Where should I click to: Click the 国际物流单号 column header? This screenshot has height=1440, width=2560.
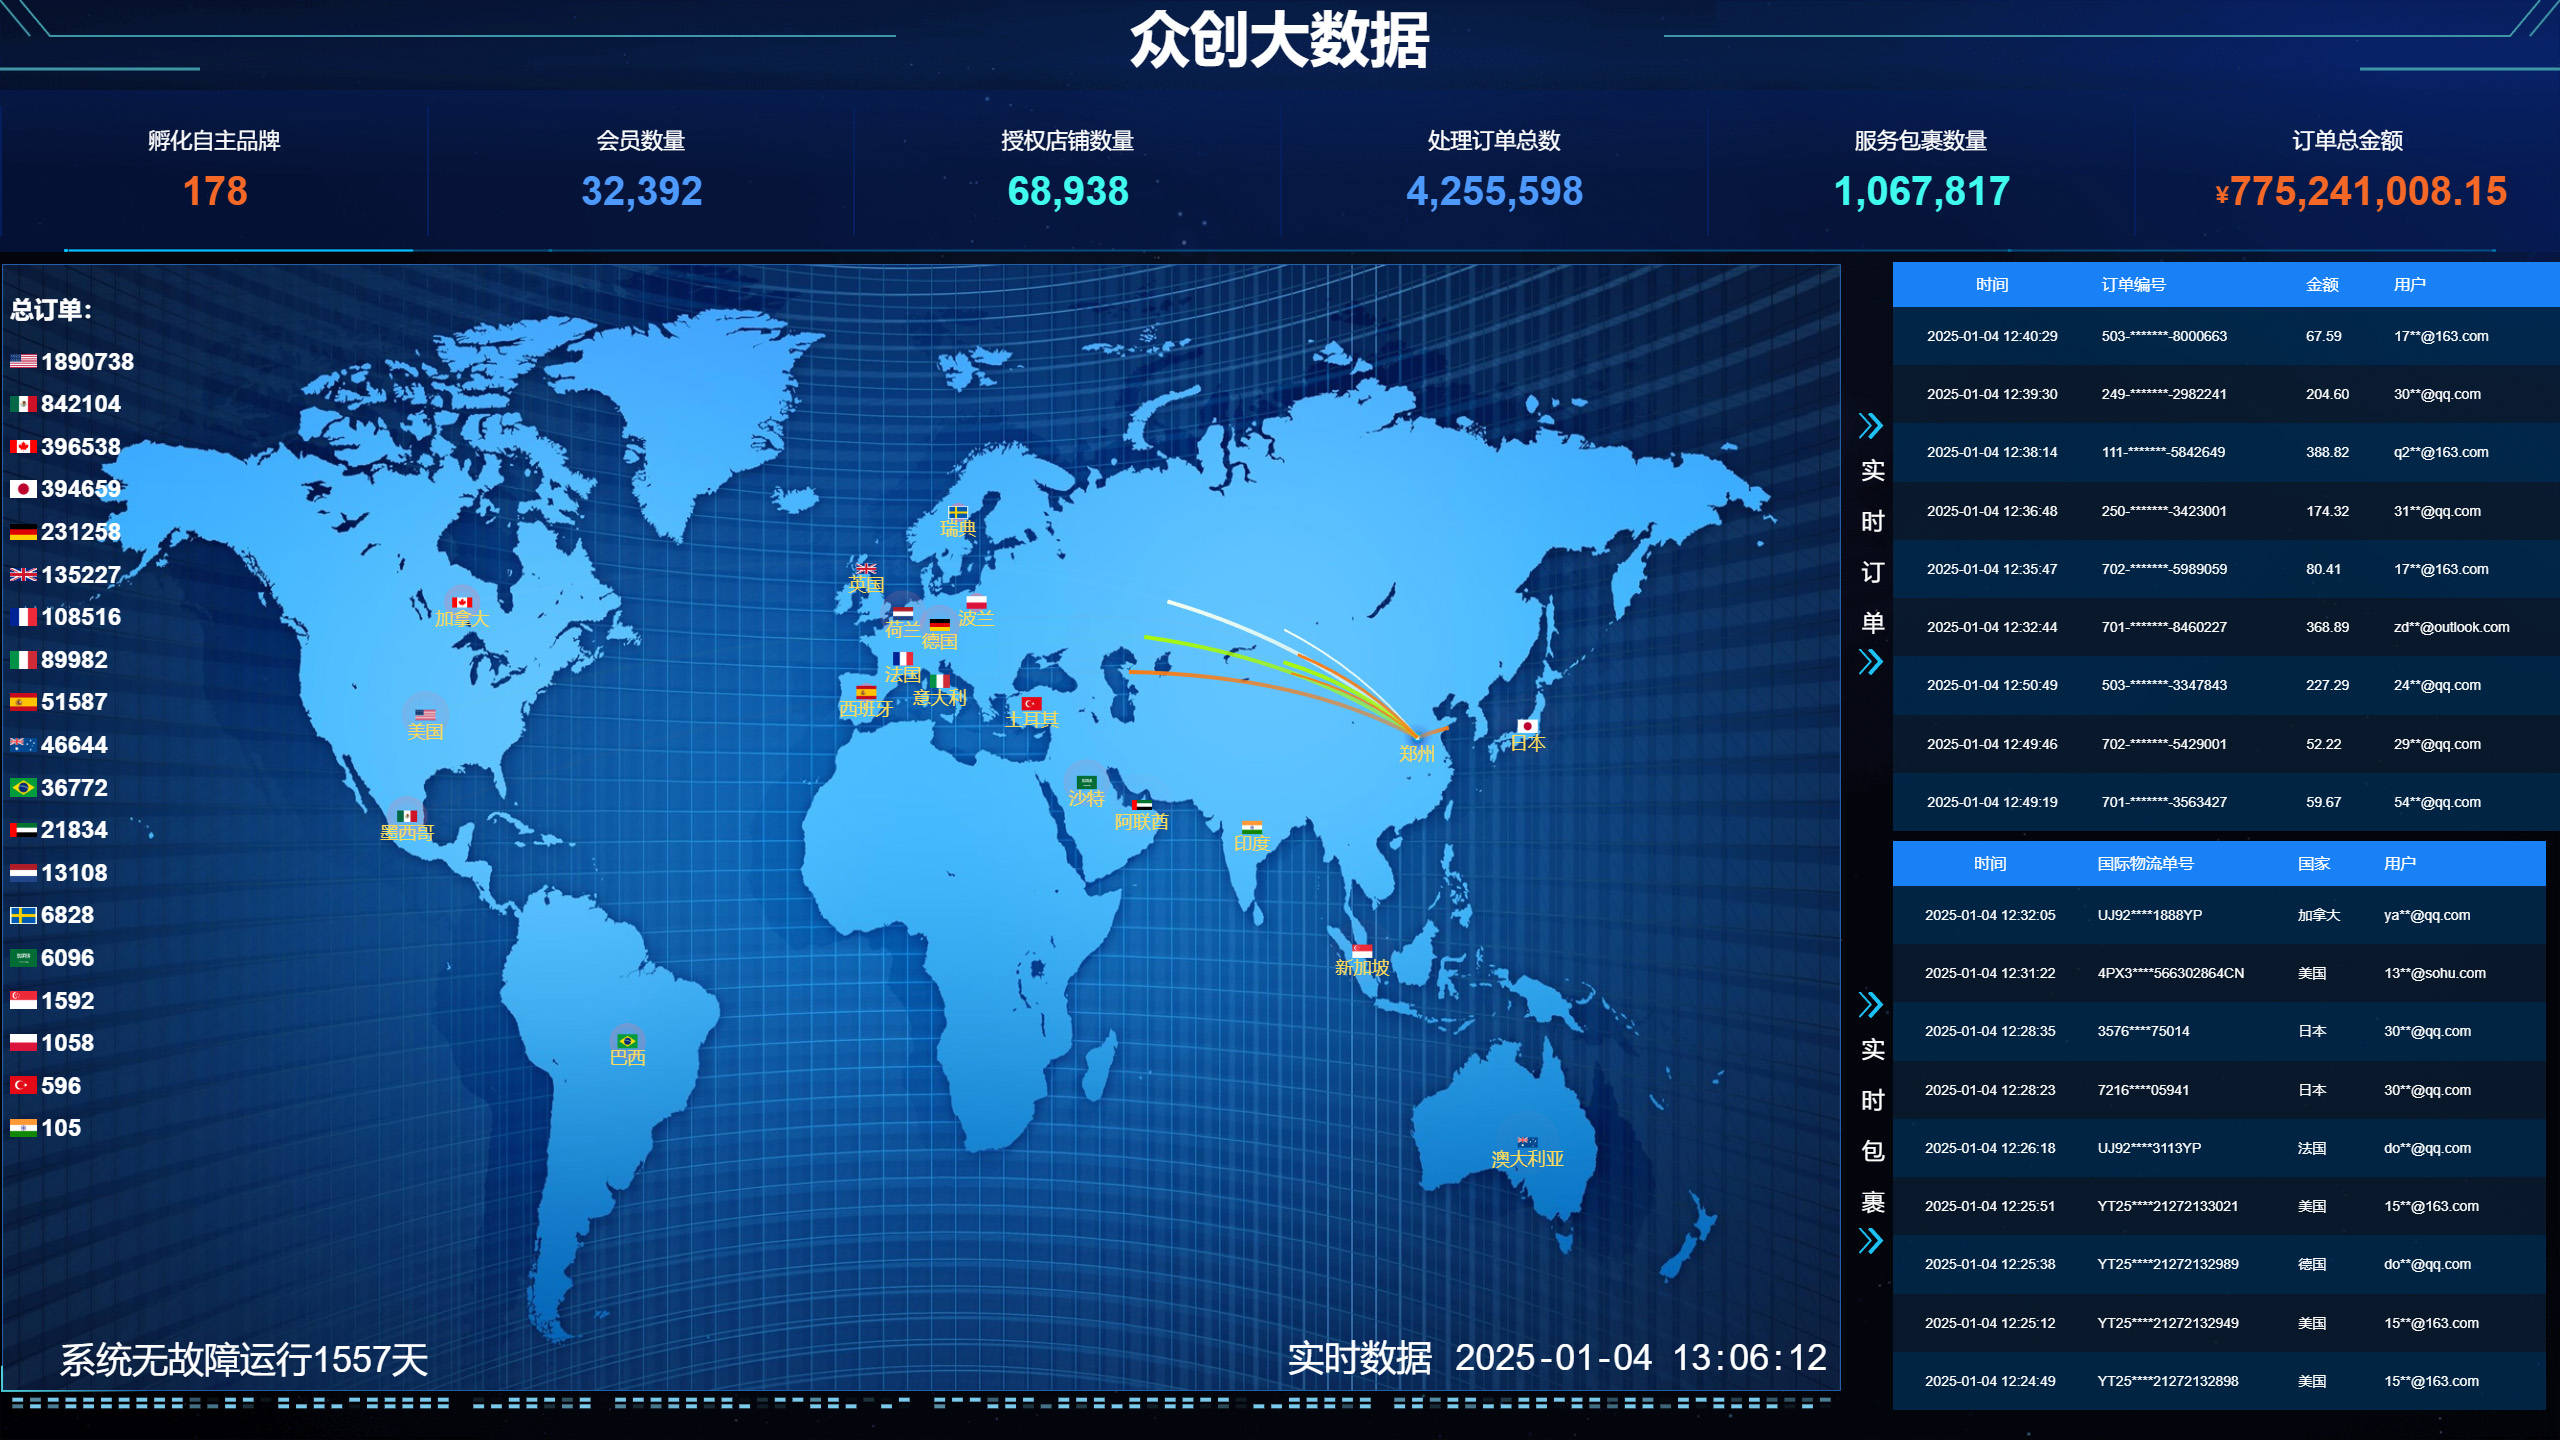(x=2145, y=864)
